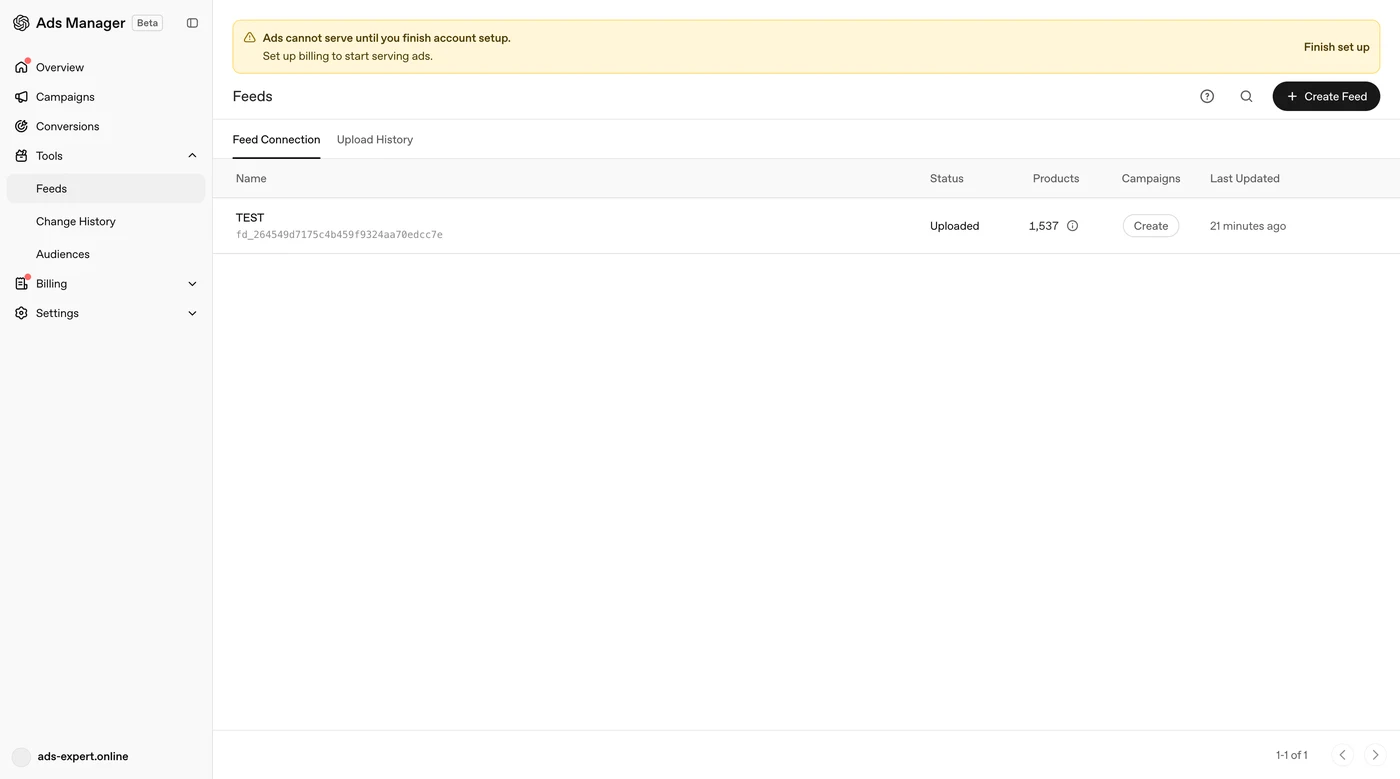
Task: Click the Status column header
Action: 947,179
